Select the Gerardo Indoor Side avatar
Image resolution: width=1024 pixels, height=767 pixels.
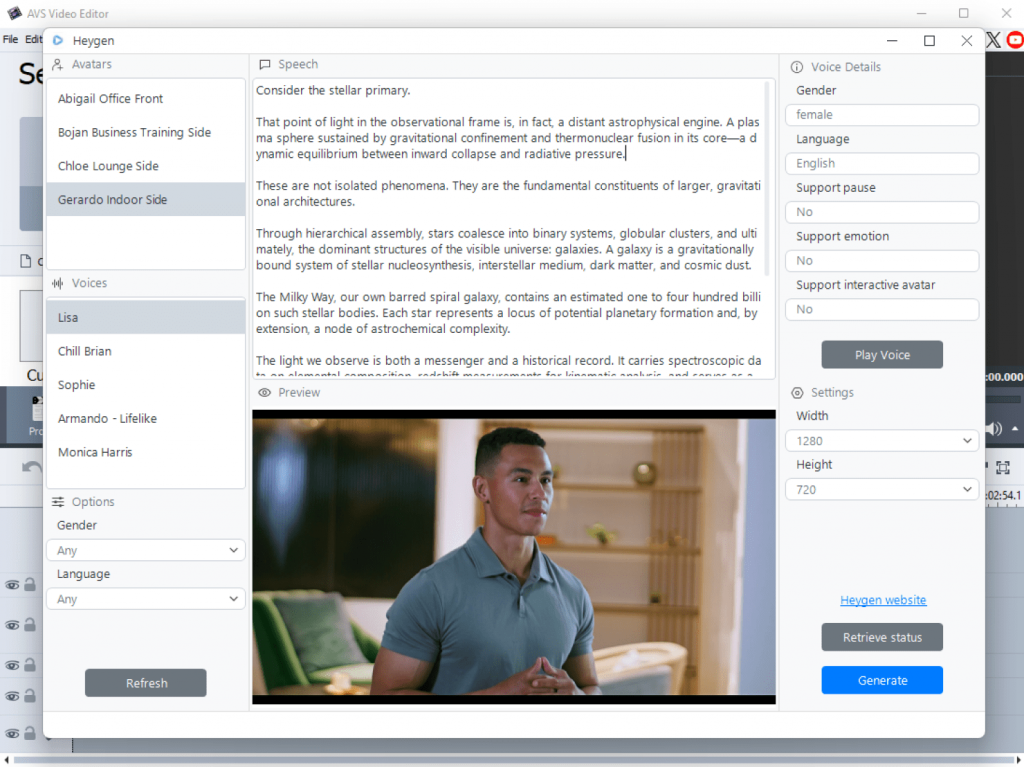[146, 199]
